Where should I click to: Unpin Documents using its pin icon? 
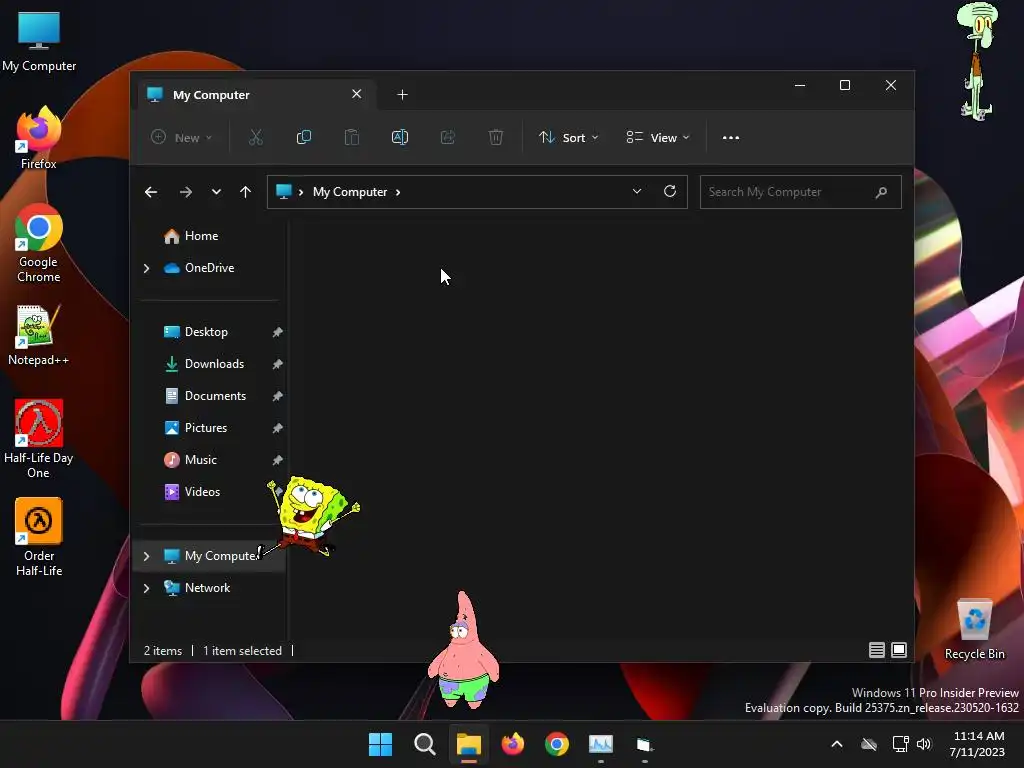278,396
